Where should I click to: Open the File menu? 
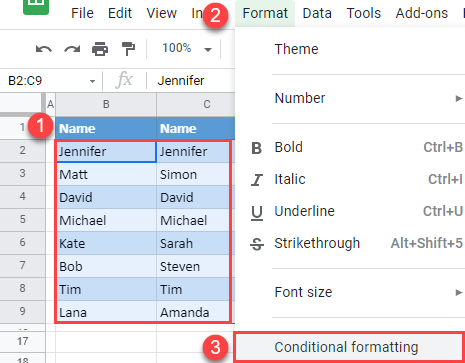(82, 13)
